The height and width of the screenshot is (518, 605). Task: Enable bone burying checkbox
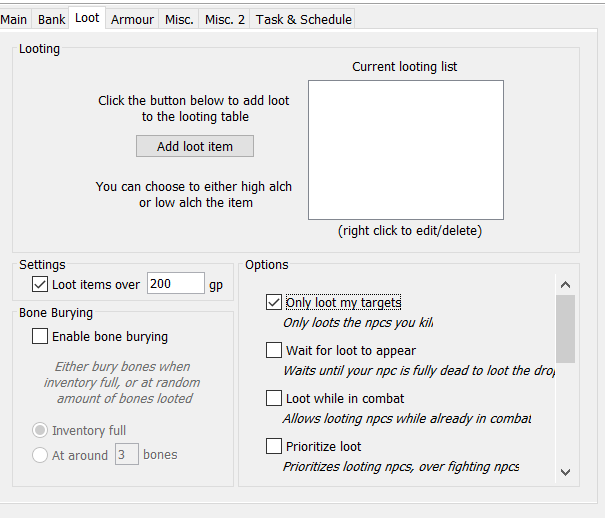tap(40, 337)
